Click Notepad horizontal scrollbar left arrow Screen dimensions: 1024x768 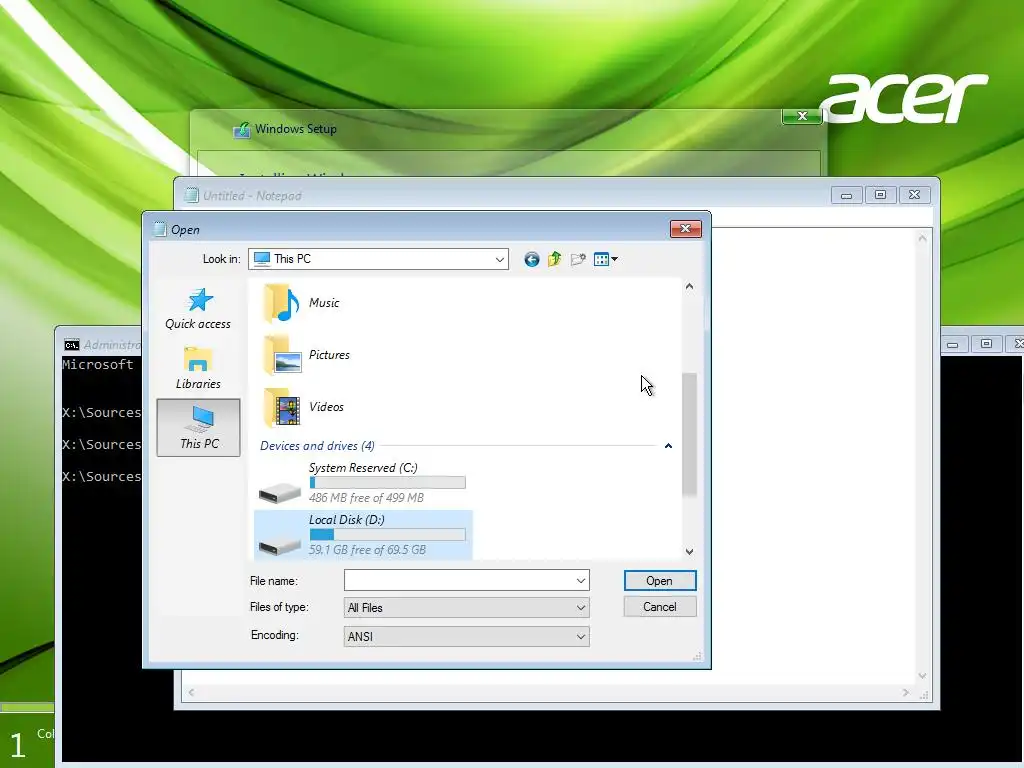click(191, 692)
